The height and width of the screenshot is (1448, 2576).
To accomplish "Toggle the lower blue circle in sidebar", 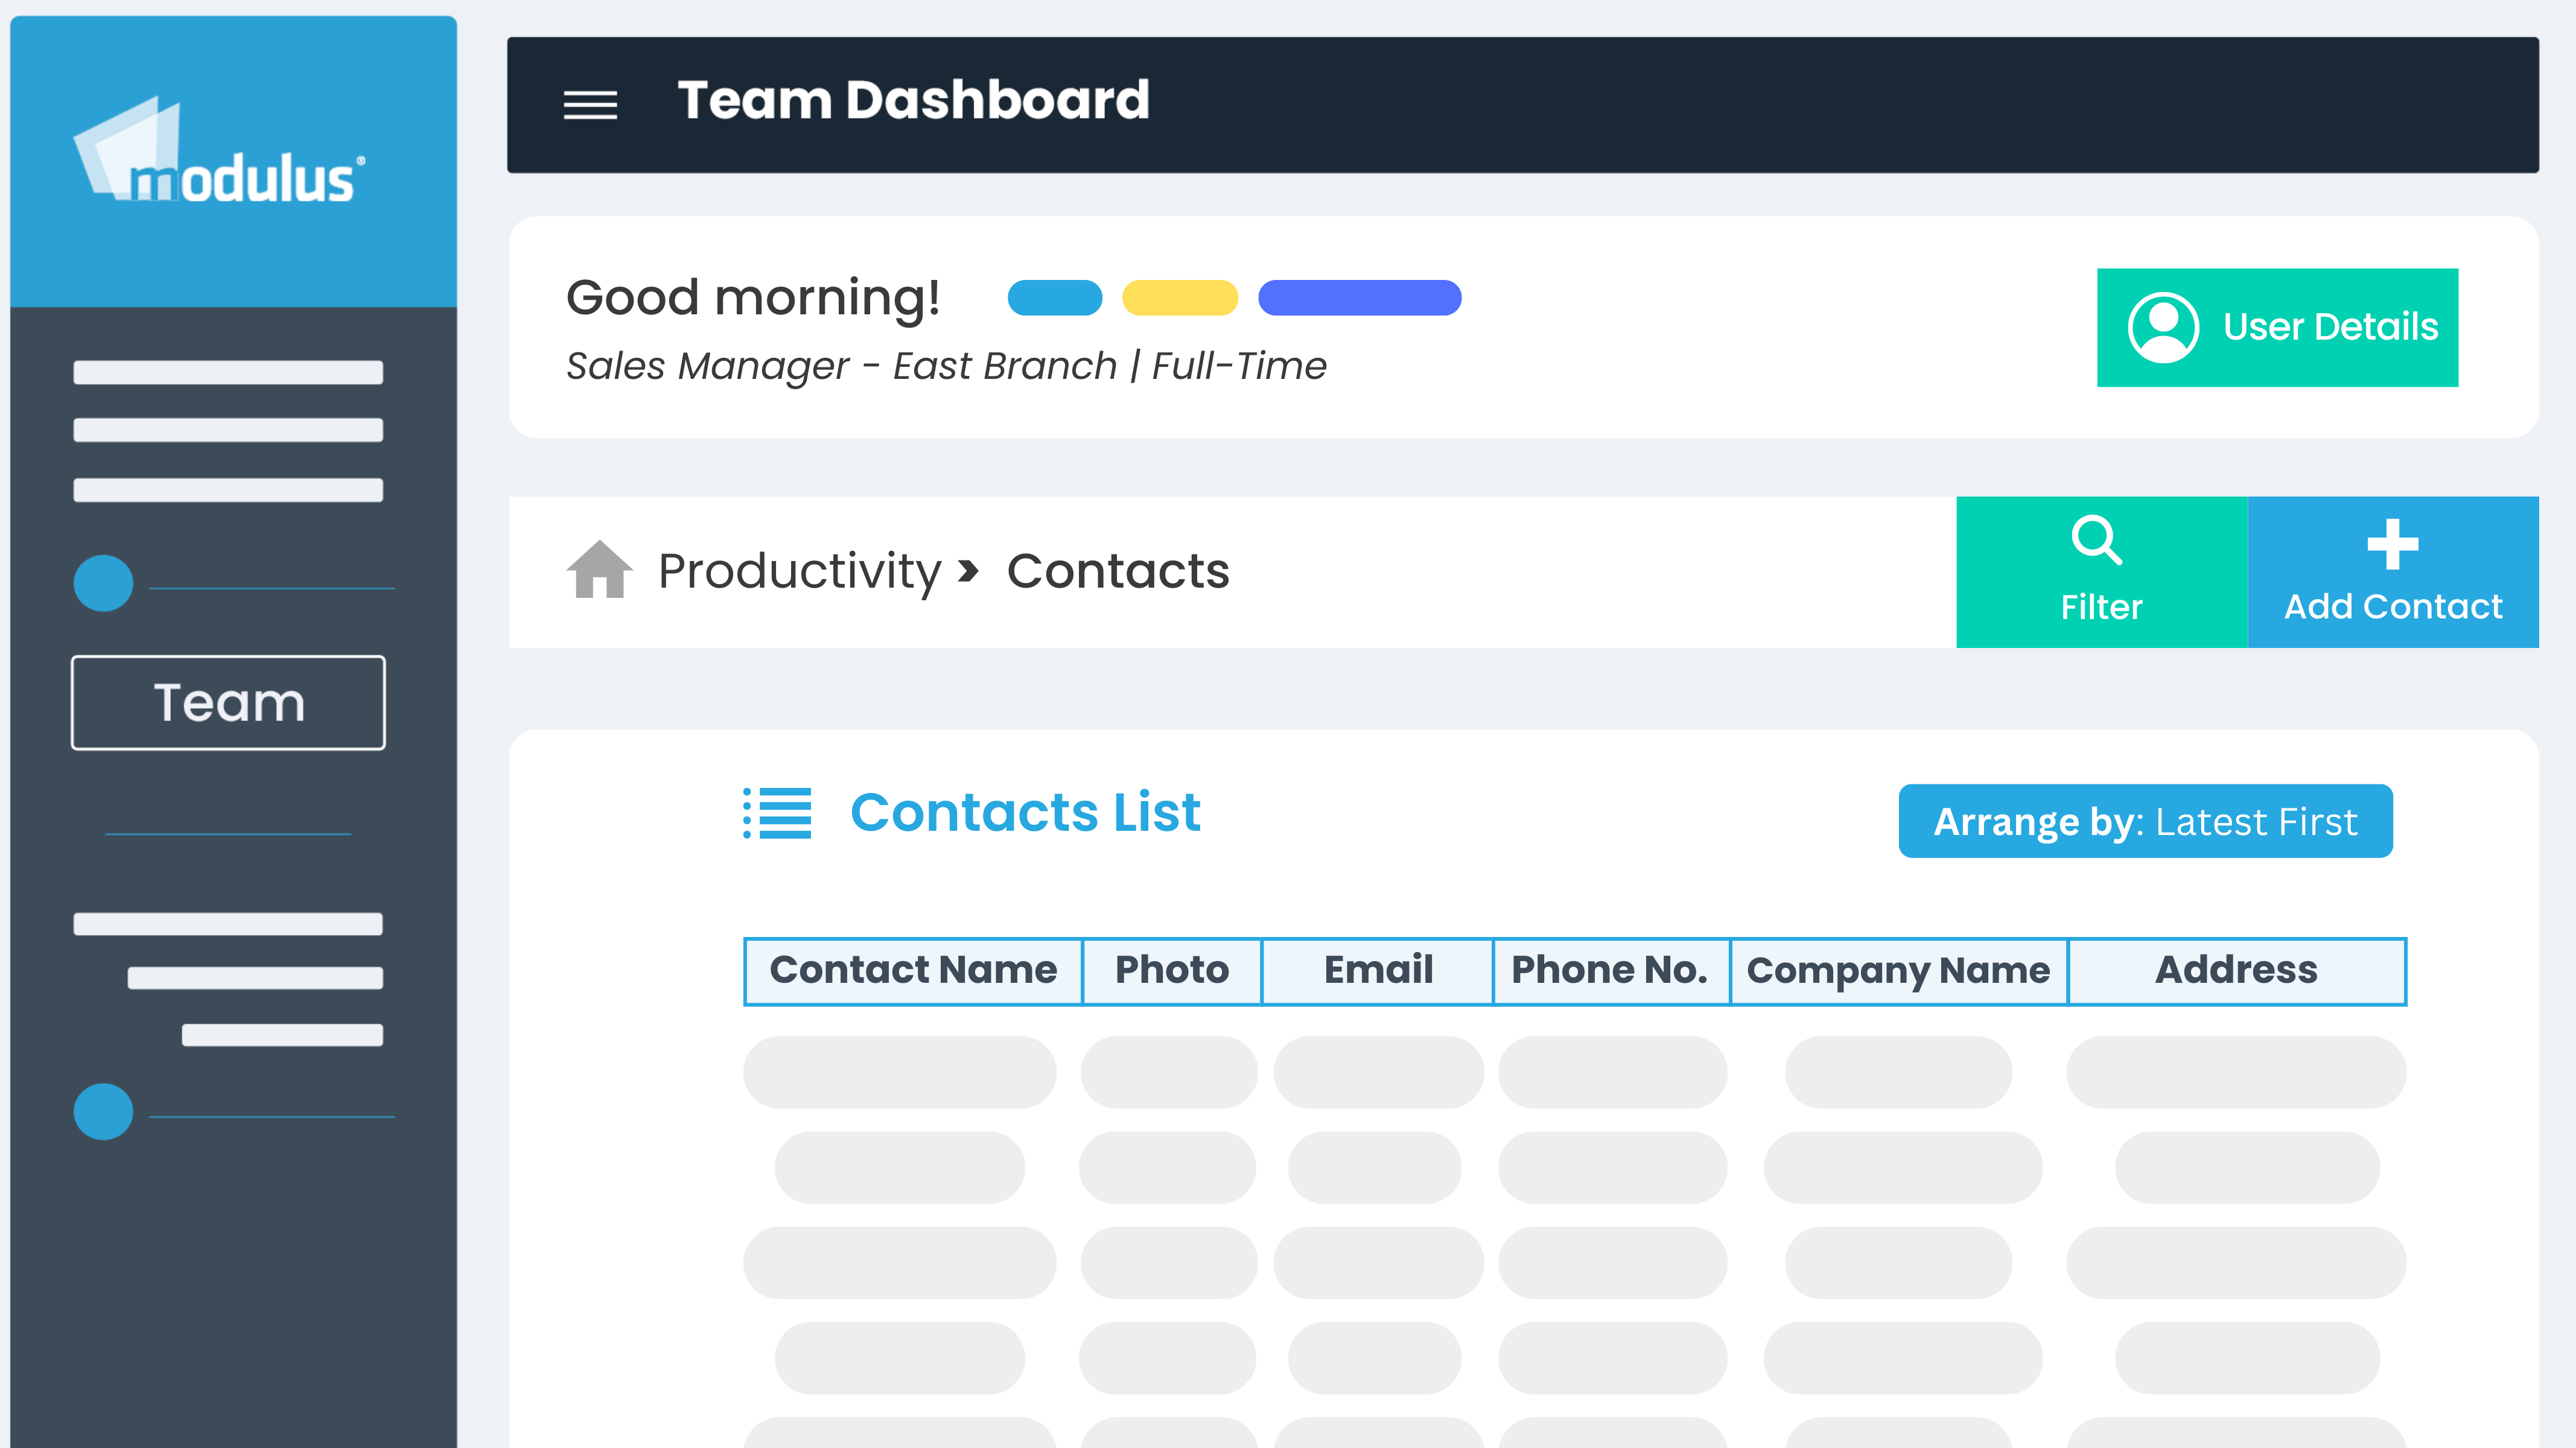I will click(x=103, y=1111).
